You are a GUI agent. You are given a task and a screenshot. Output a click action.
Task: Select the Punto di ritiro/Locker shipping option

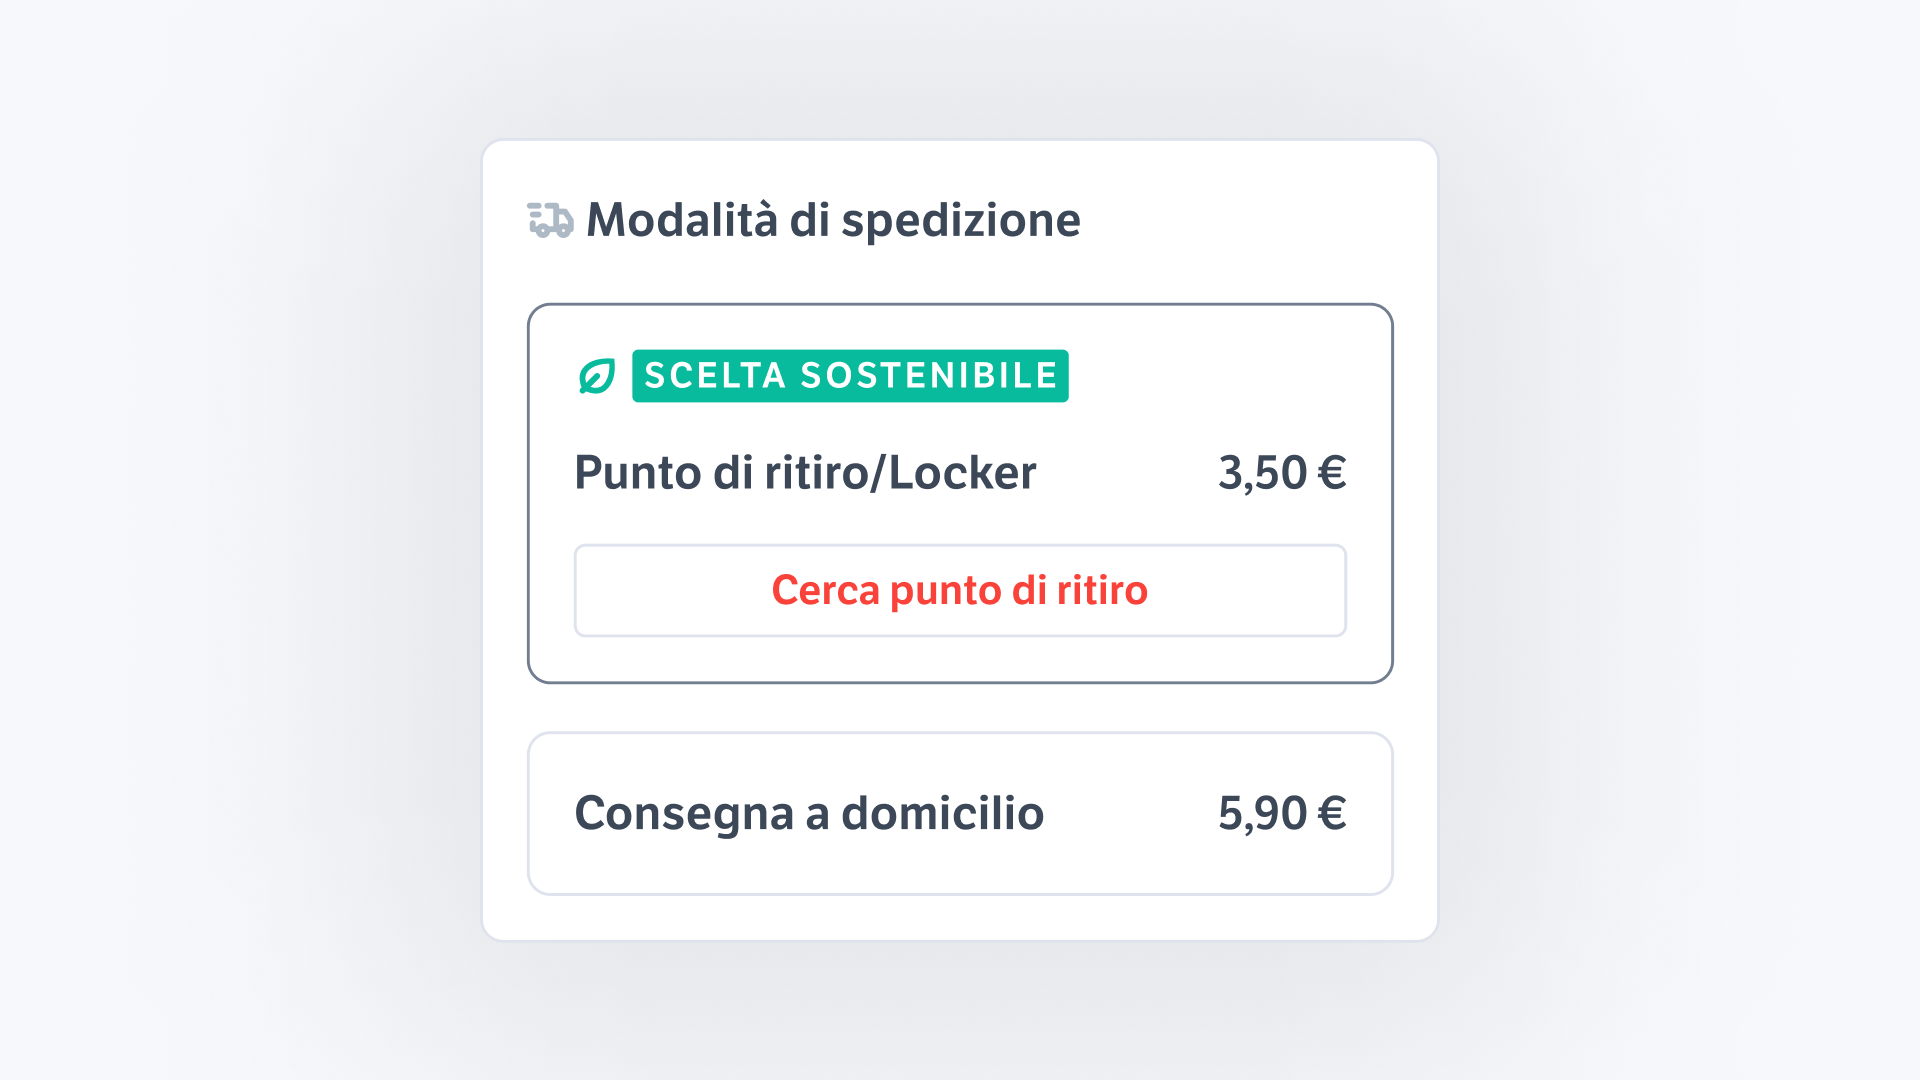(x=805, y=472)
